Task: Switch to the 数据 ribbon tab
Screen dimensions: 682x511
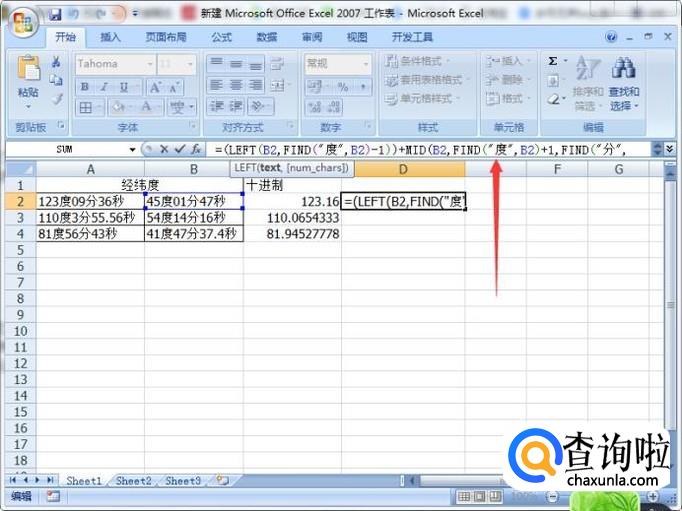Action: tap(267, 37)
